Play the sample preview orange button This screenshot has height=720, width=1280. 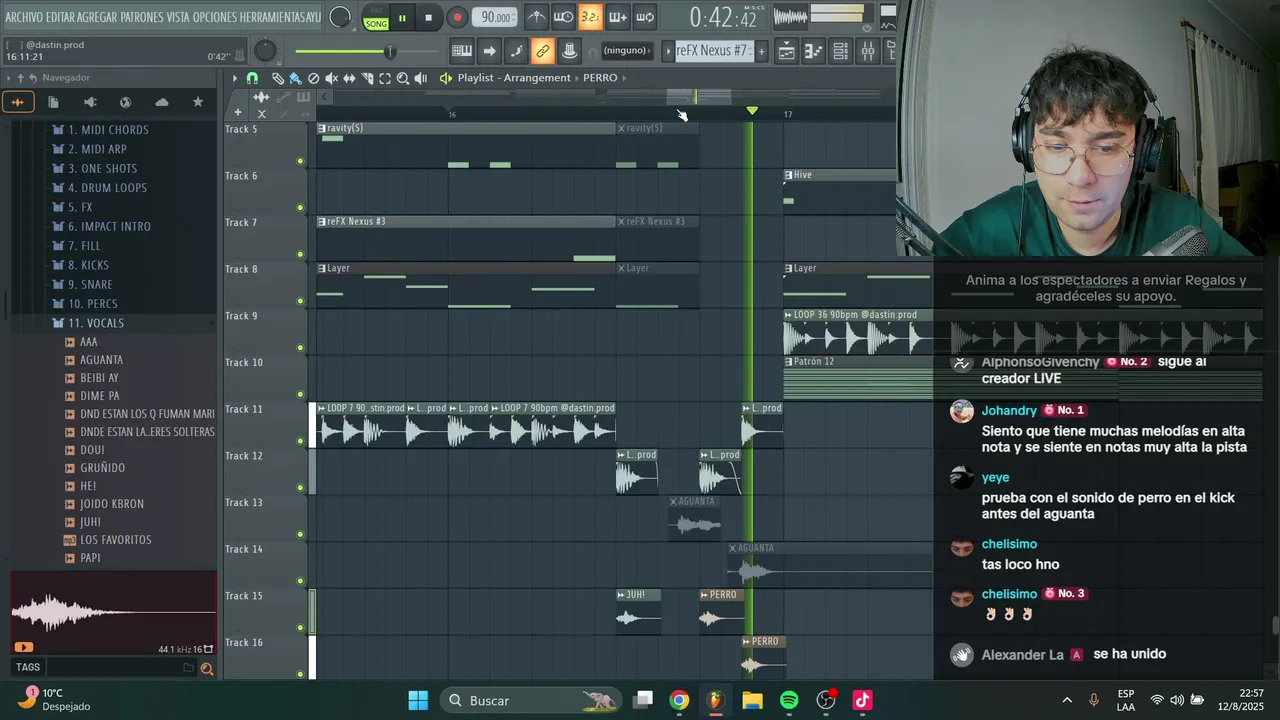24,647
